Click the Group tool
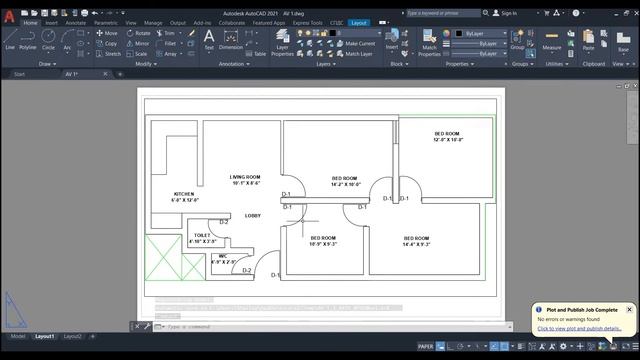The height and width of the screenshot is (360, 640). click(x=517, y=40)
